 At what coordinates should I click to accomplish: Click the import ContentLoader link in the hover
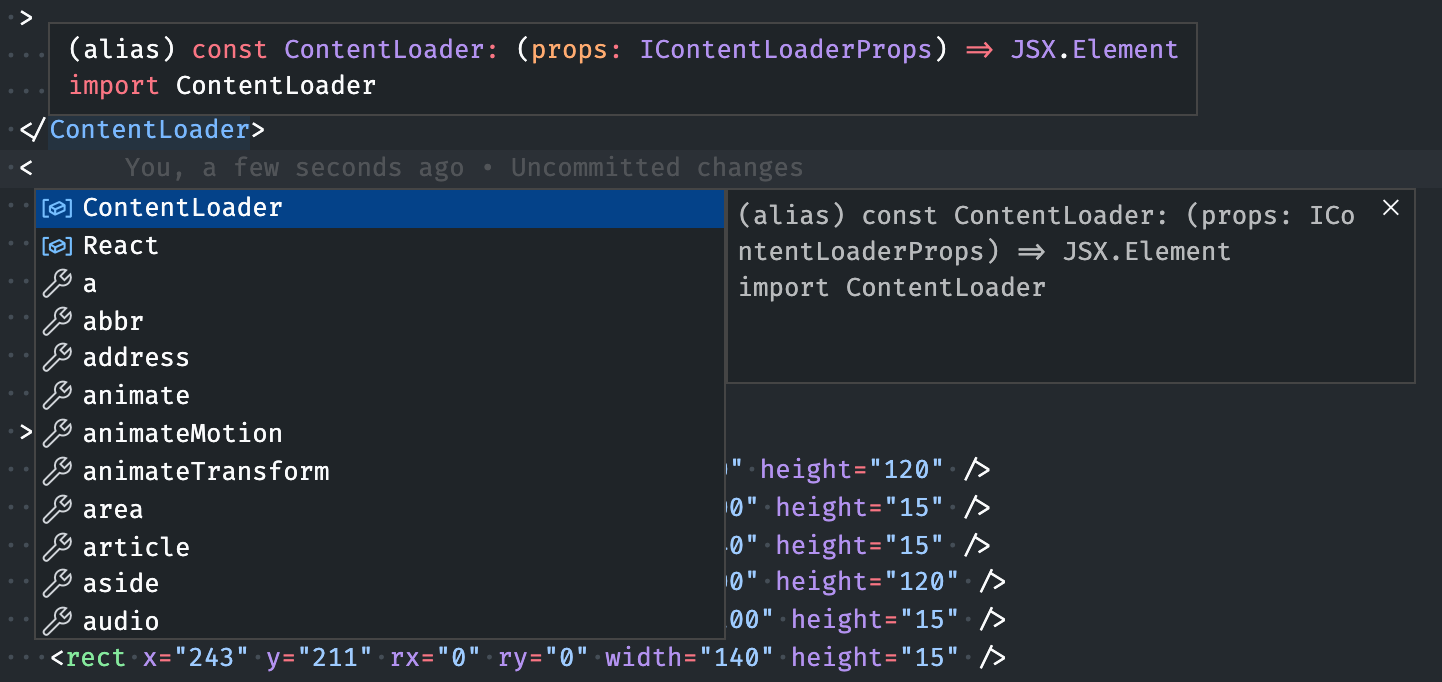(x=274, y=86)
